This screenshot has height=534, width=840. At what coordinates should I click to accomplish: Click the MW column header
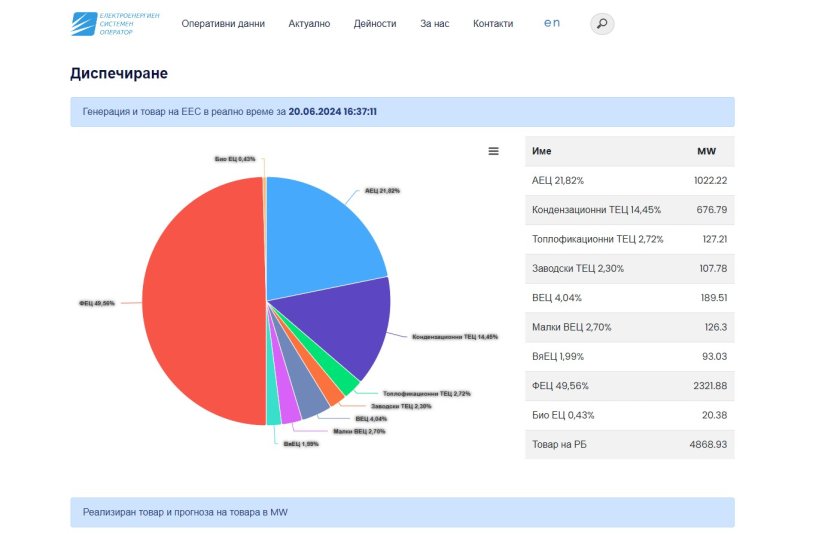click(706, 151)
